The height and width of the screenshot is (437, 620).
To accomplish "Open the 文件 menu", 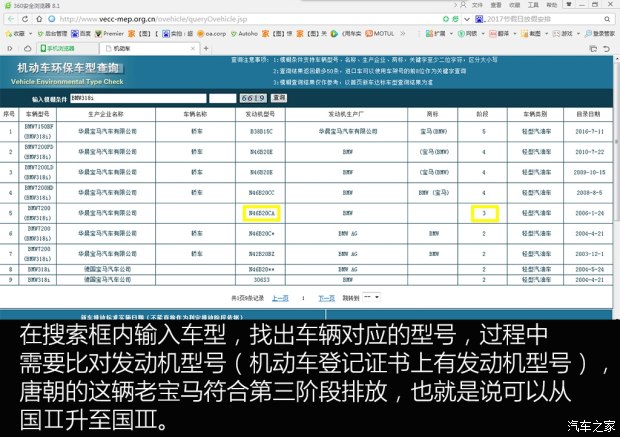I will 477,5.
